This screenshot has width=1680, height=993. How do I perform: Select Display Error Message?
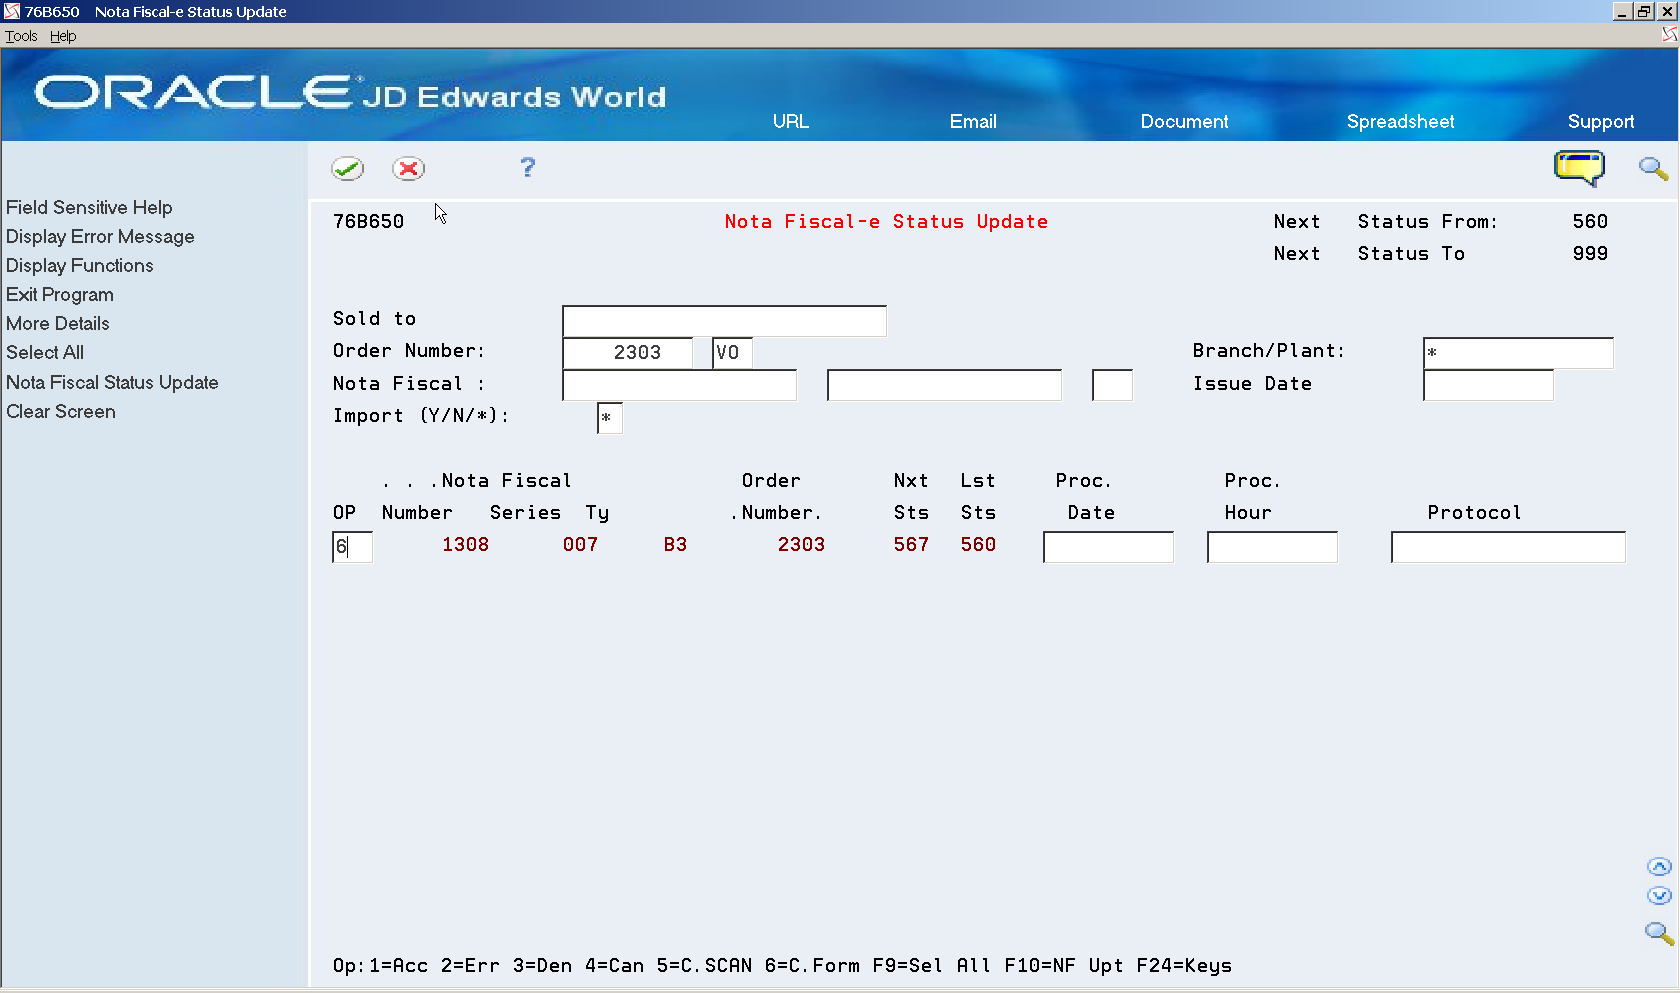pos(100,236)
